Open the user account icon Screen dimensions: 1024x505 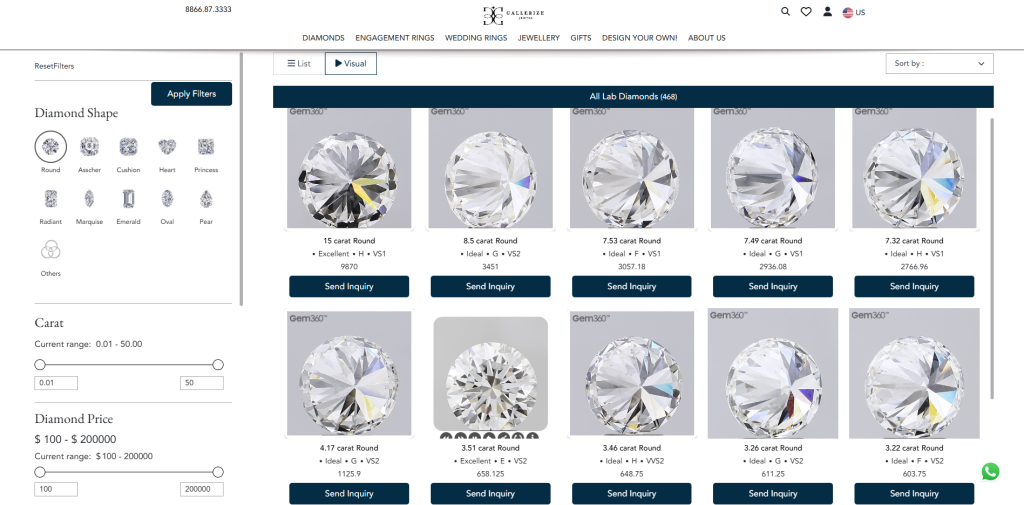pyautogui.click(x=827, y=11)
